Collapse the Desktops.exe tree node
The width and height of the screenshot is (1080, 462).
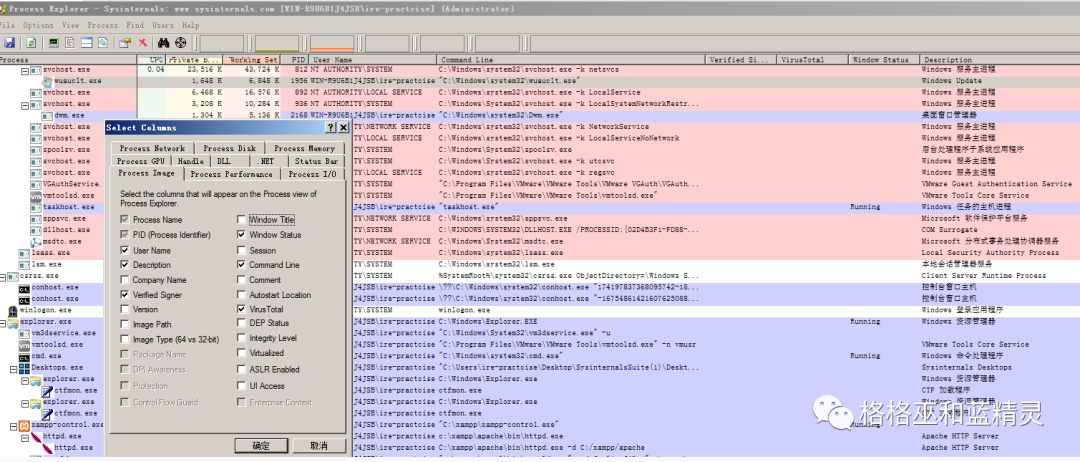14,368
